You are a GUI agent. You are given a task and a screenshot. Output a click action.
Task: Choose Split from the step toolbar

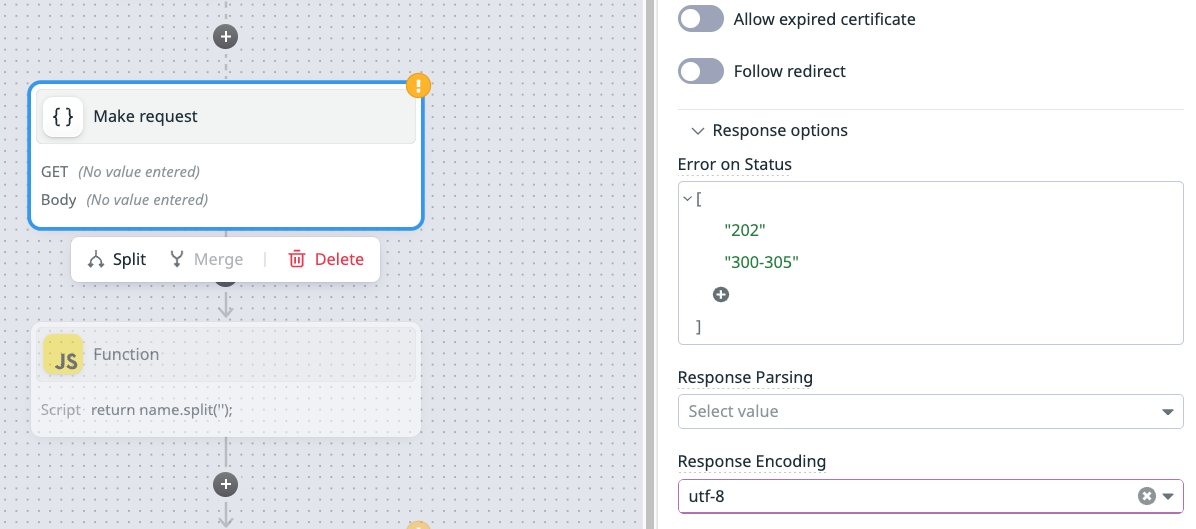(117, 260)
